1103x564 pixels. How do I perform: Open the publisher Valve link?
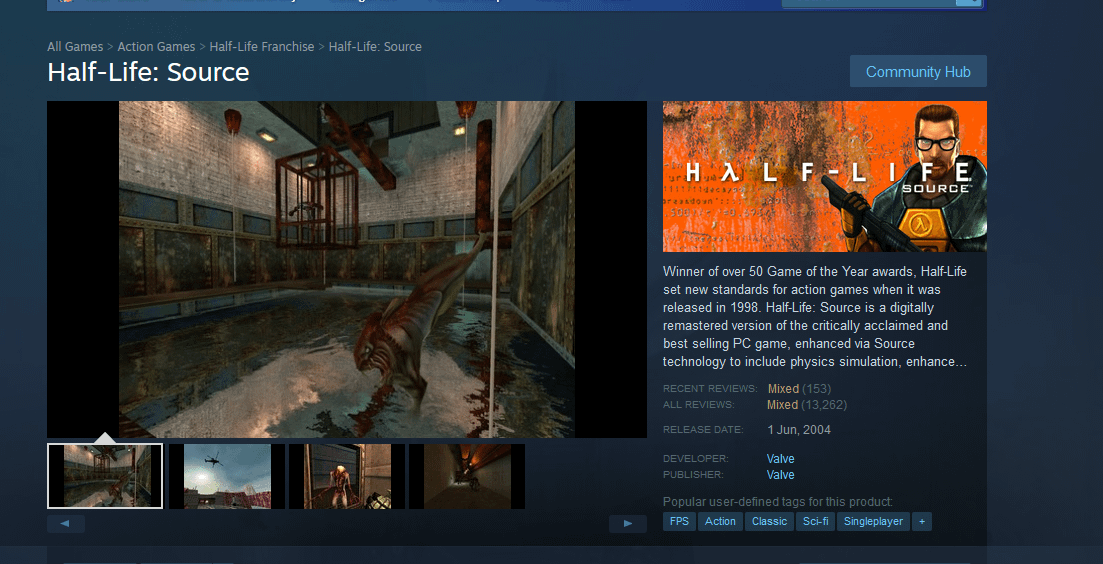click(780, 475)
